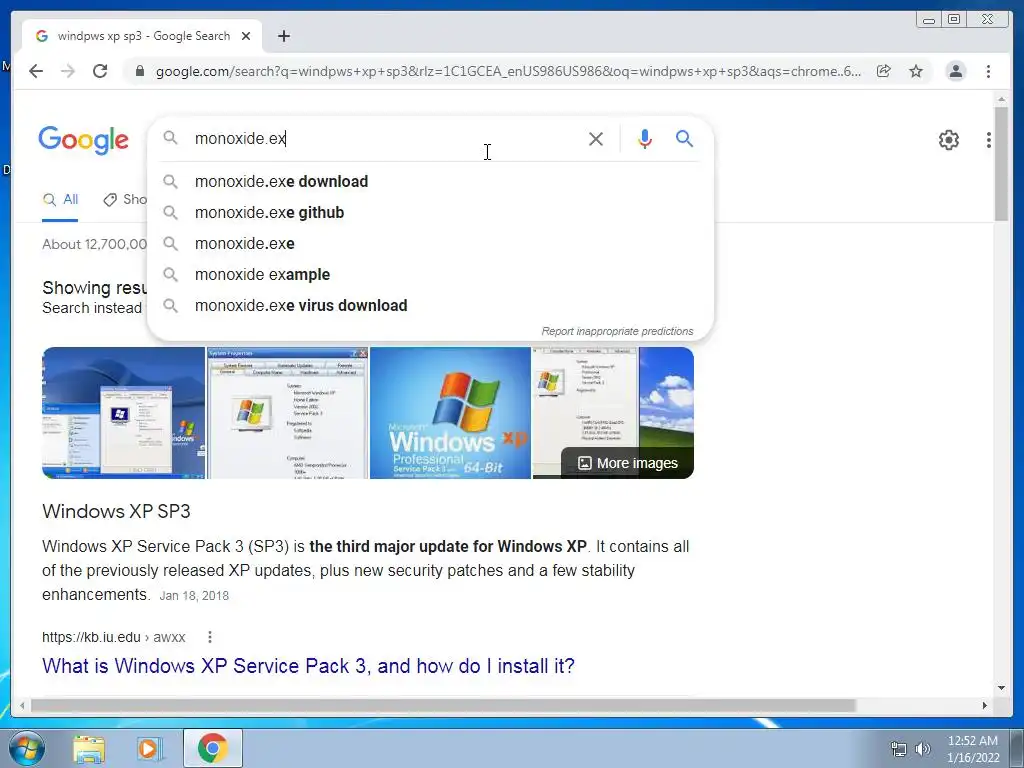Click 'About 12,700,00' results count

(x=95, y=244)
